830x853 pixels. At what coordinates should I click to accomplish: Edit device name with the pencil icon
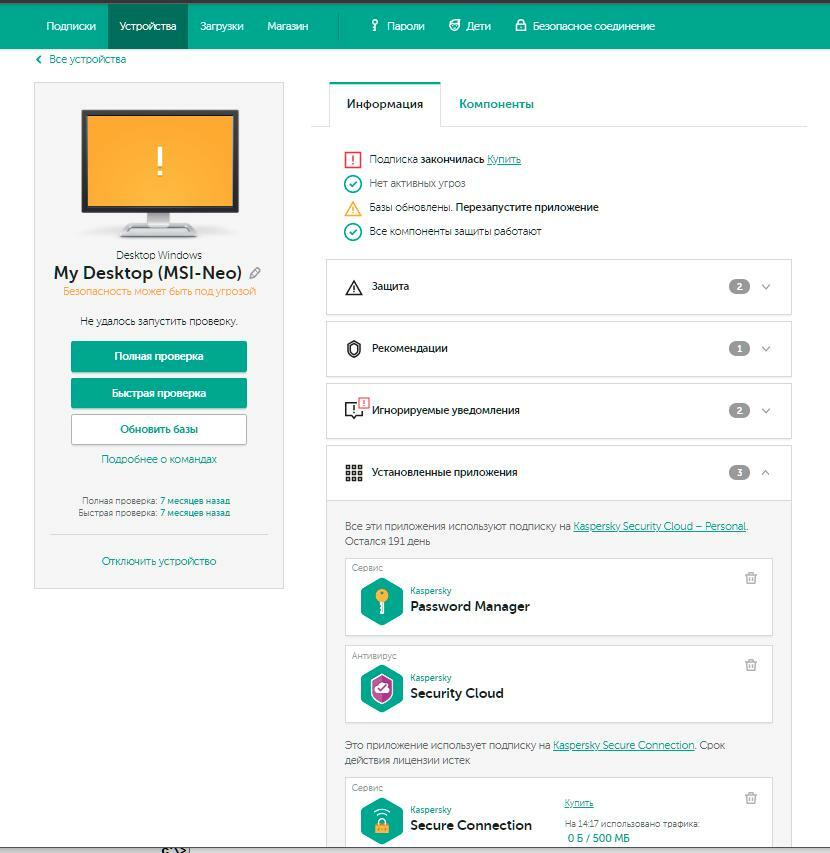[x=255, y=273]
